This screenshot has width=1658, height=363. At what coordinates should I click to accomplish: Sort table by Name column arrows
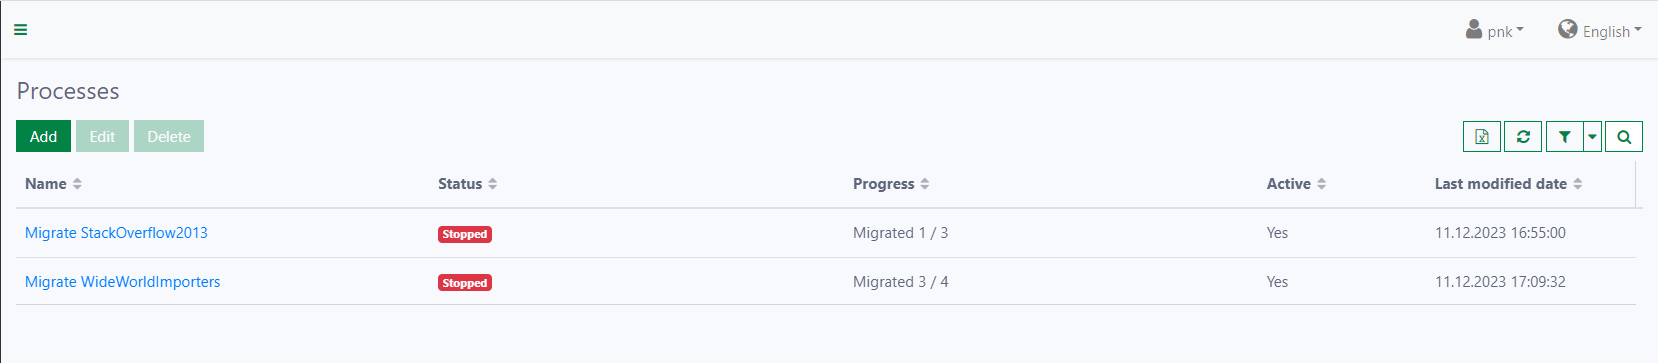(x=77, y=184)
